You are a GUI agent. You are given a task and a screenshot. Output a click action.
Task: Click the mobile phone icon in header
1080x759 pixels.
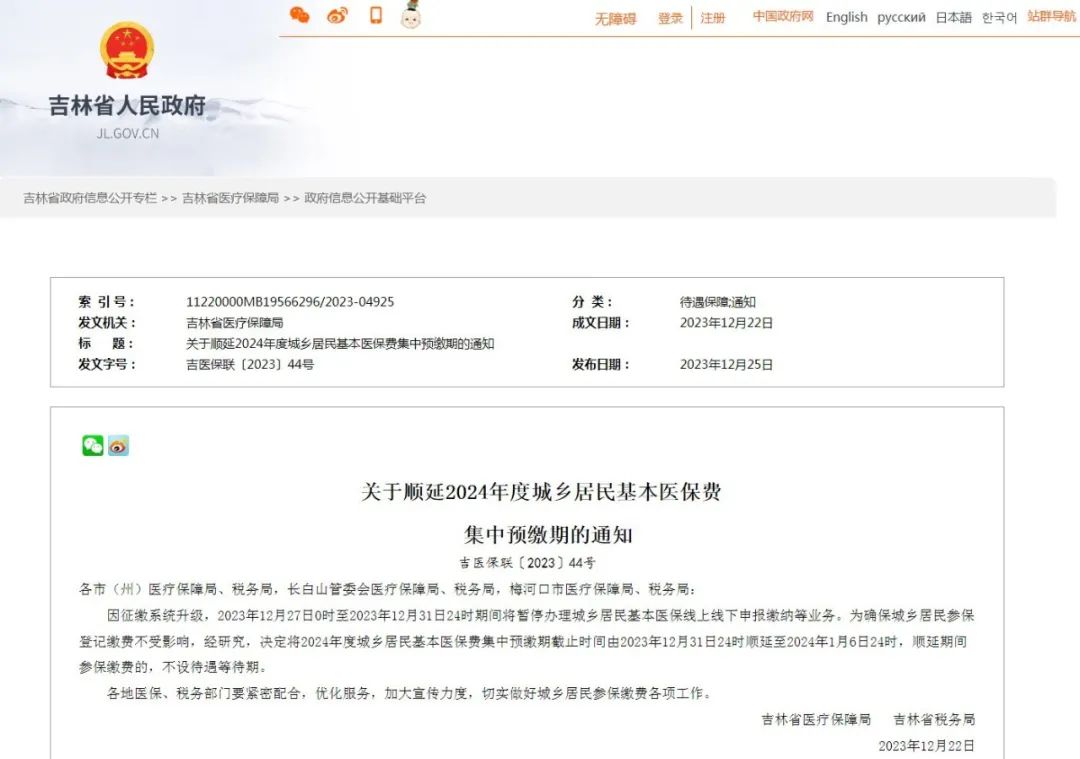pyautogui.click(x=376, y=15)
